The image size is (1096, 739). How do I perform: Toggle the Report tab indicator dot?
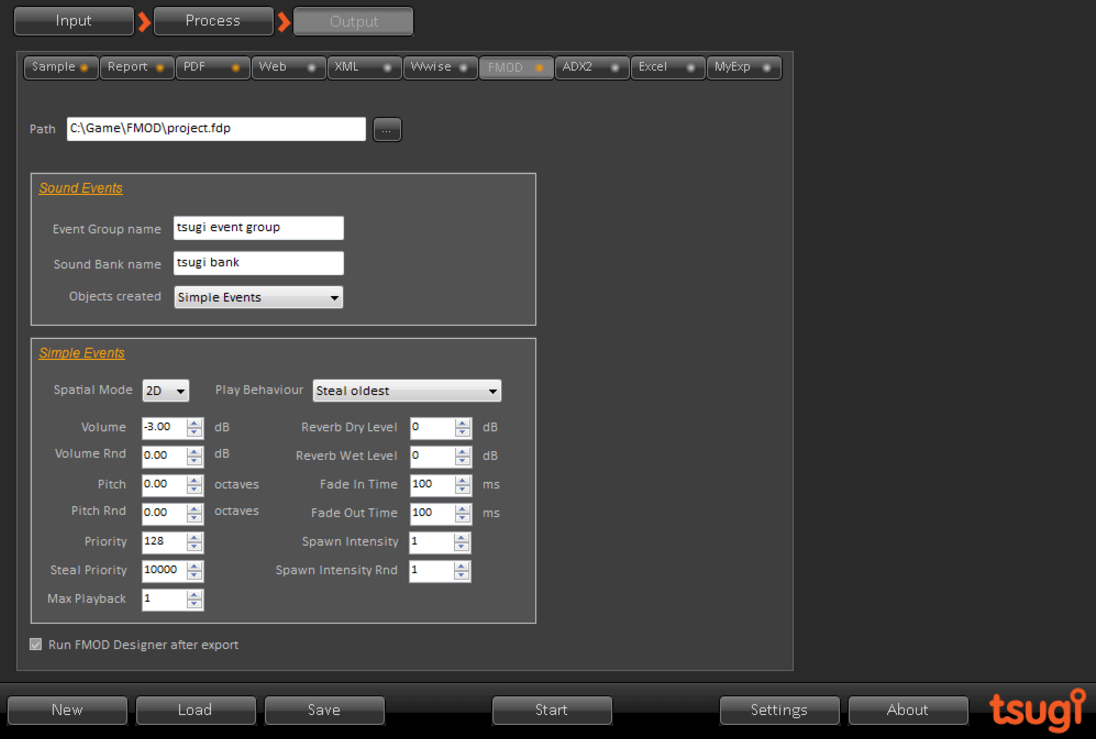click(x=160, y=68)
